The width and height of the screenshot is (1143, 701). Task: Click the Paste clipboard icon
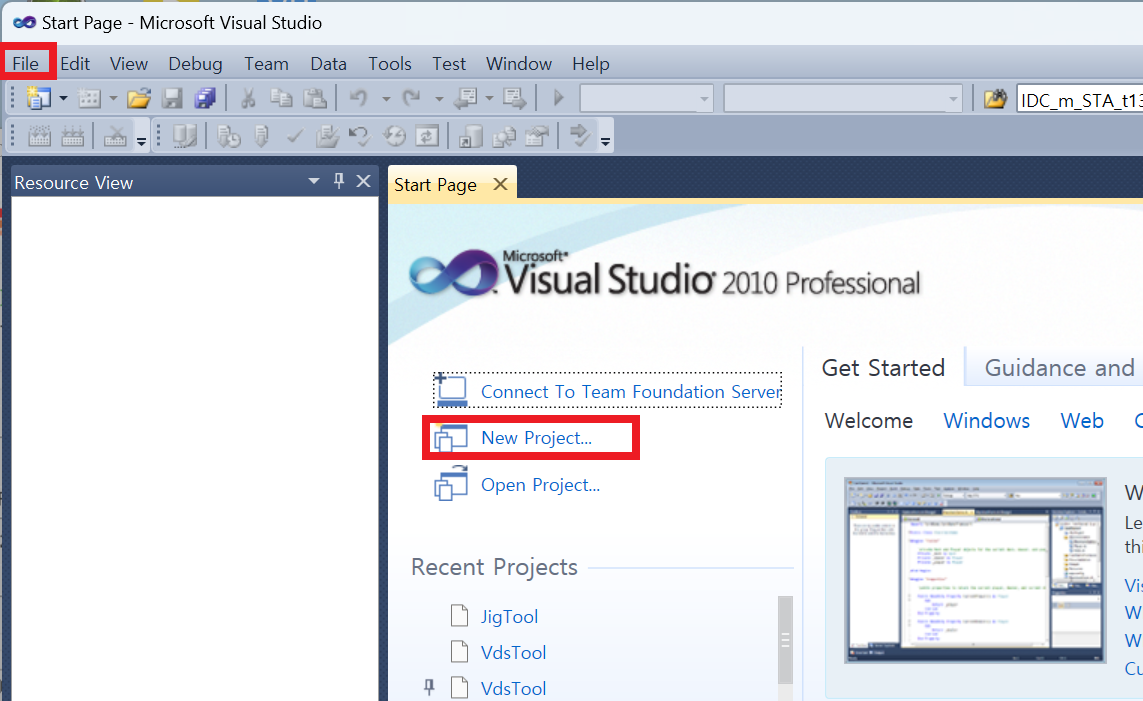click(x=314, y=98)
